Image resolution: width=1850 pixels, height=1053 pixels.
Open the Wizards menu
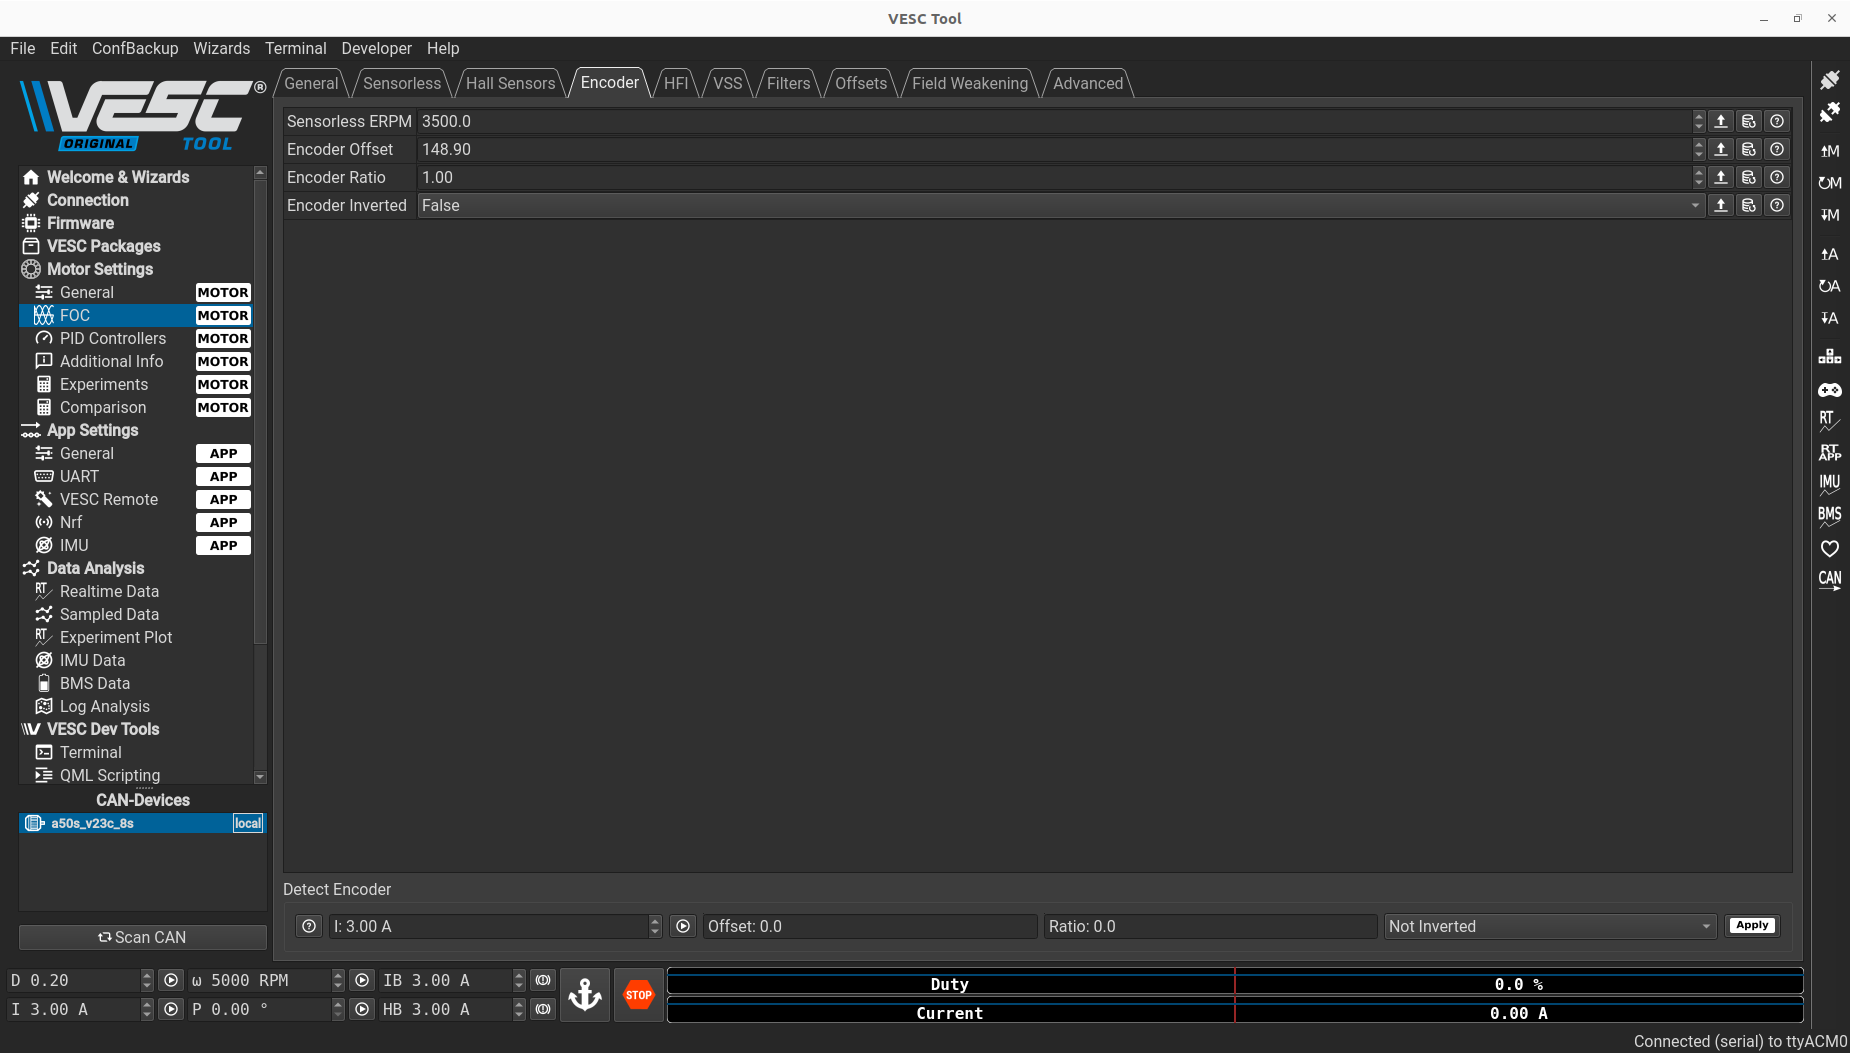pos(221,48)
